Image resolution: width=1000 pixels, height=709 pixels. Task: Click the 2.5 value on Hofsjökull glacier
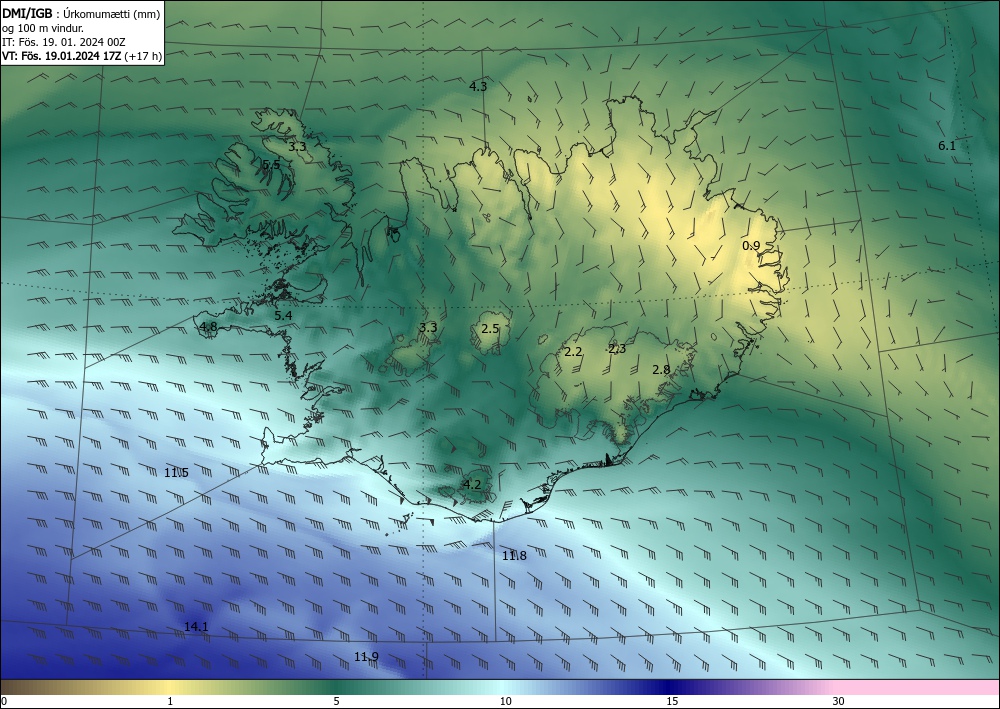pos(490,329)
